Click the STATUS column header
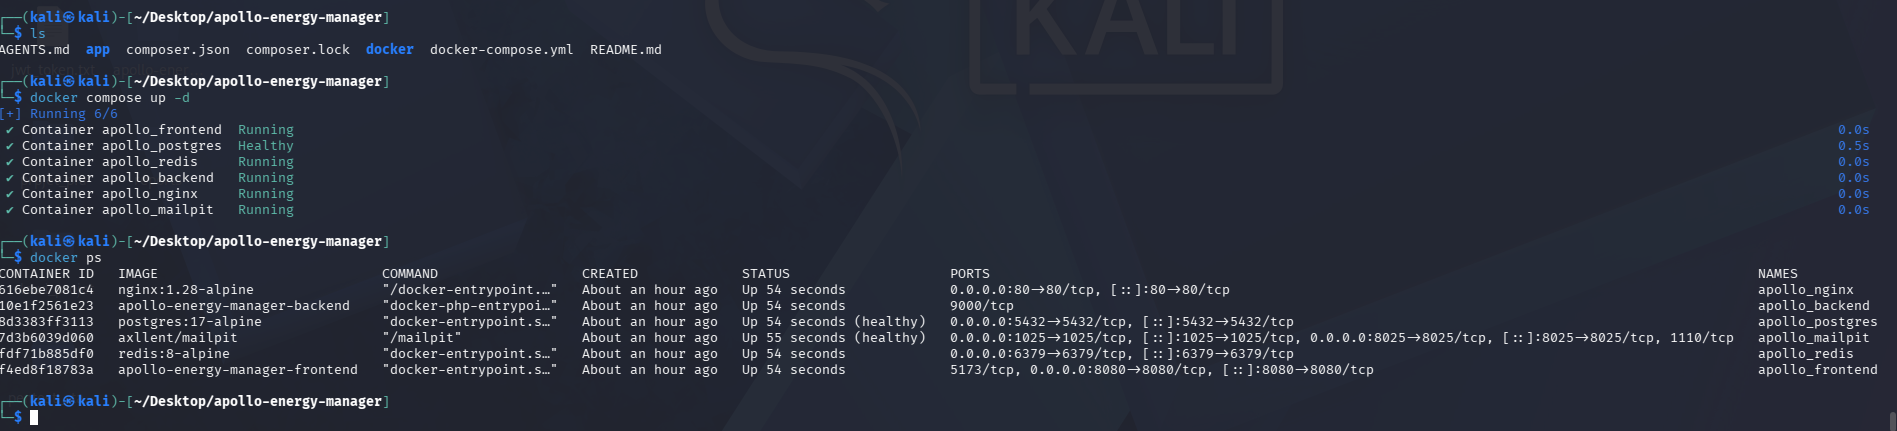Screen dimensions: 1897x431 click(766, 274)
